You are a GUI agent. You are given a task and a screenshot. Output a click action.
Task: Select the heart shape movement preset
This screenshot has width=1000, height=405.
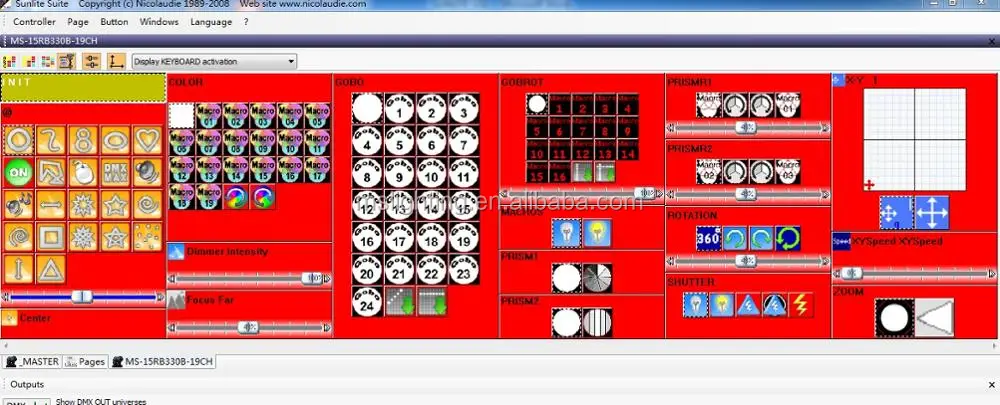point(146,139)
